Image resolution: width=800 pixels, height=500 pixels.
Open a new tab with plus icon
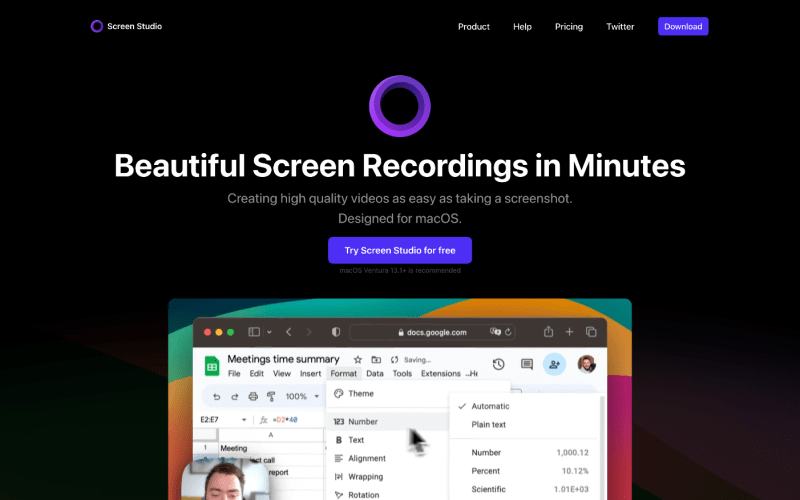point(569,332)
